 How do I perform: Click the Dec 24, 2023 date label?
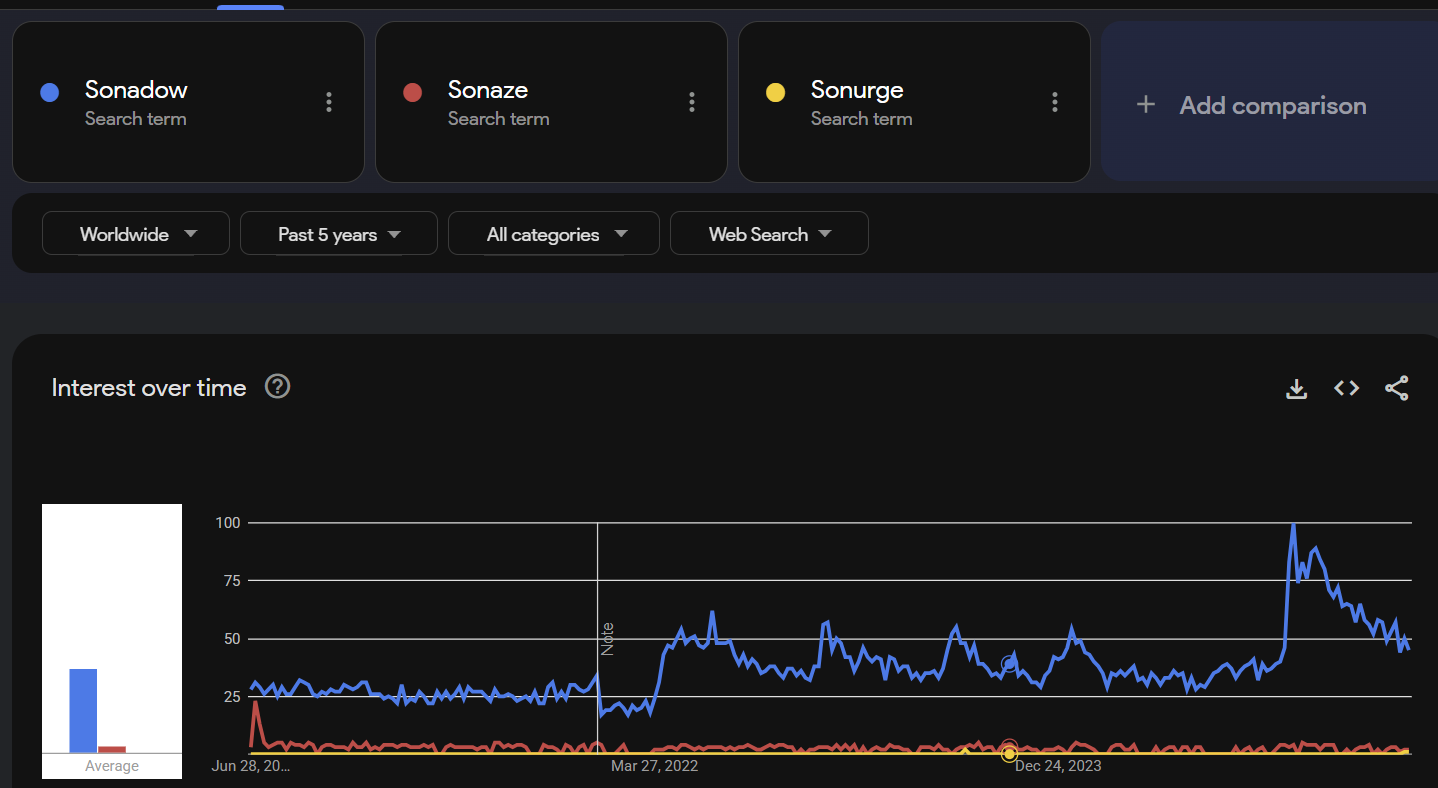[1058, 766]
